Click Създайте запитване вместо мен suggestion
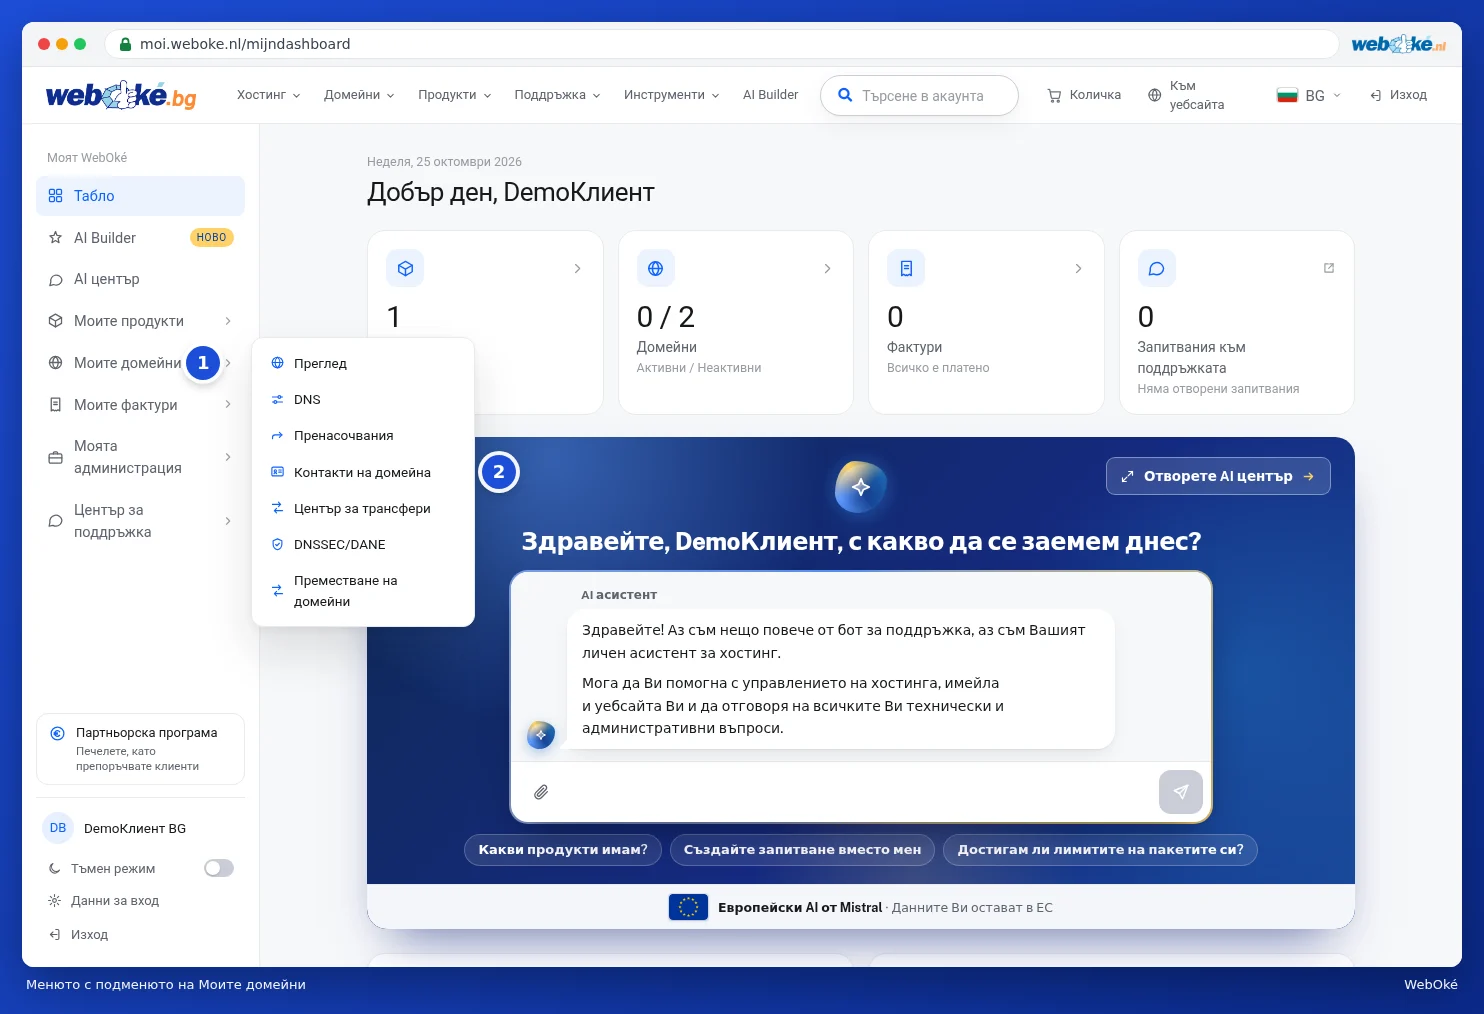 [802, 850]
